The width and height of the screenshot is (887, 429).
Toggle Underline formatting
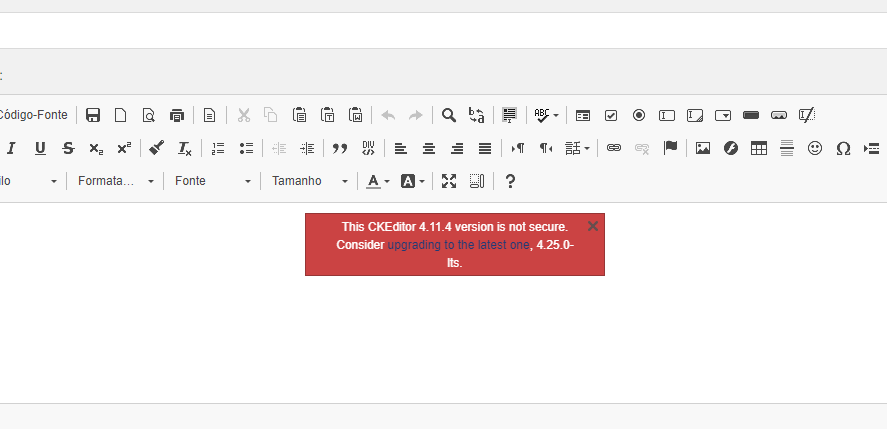pos(40,148)
